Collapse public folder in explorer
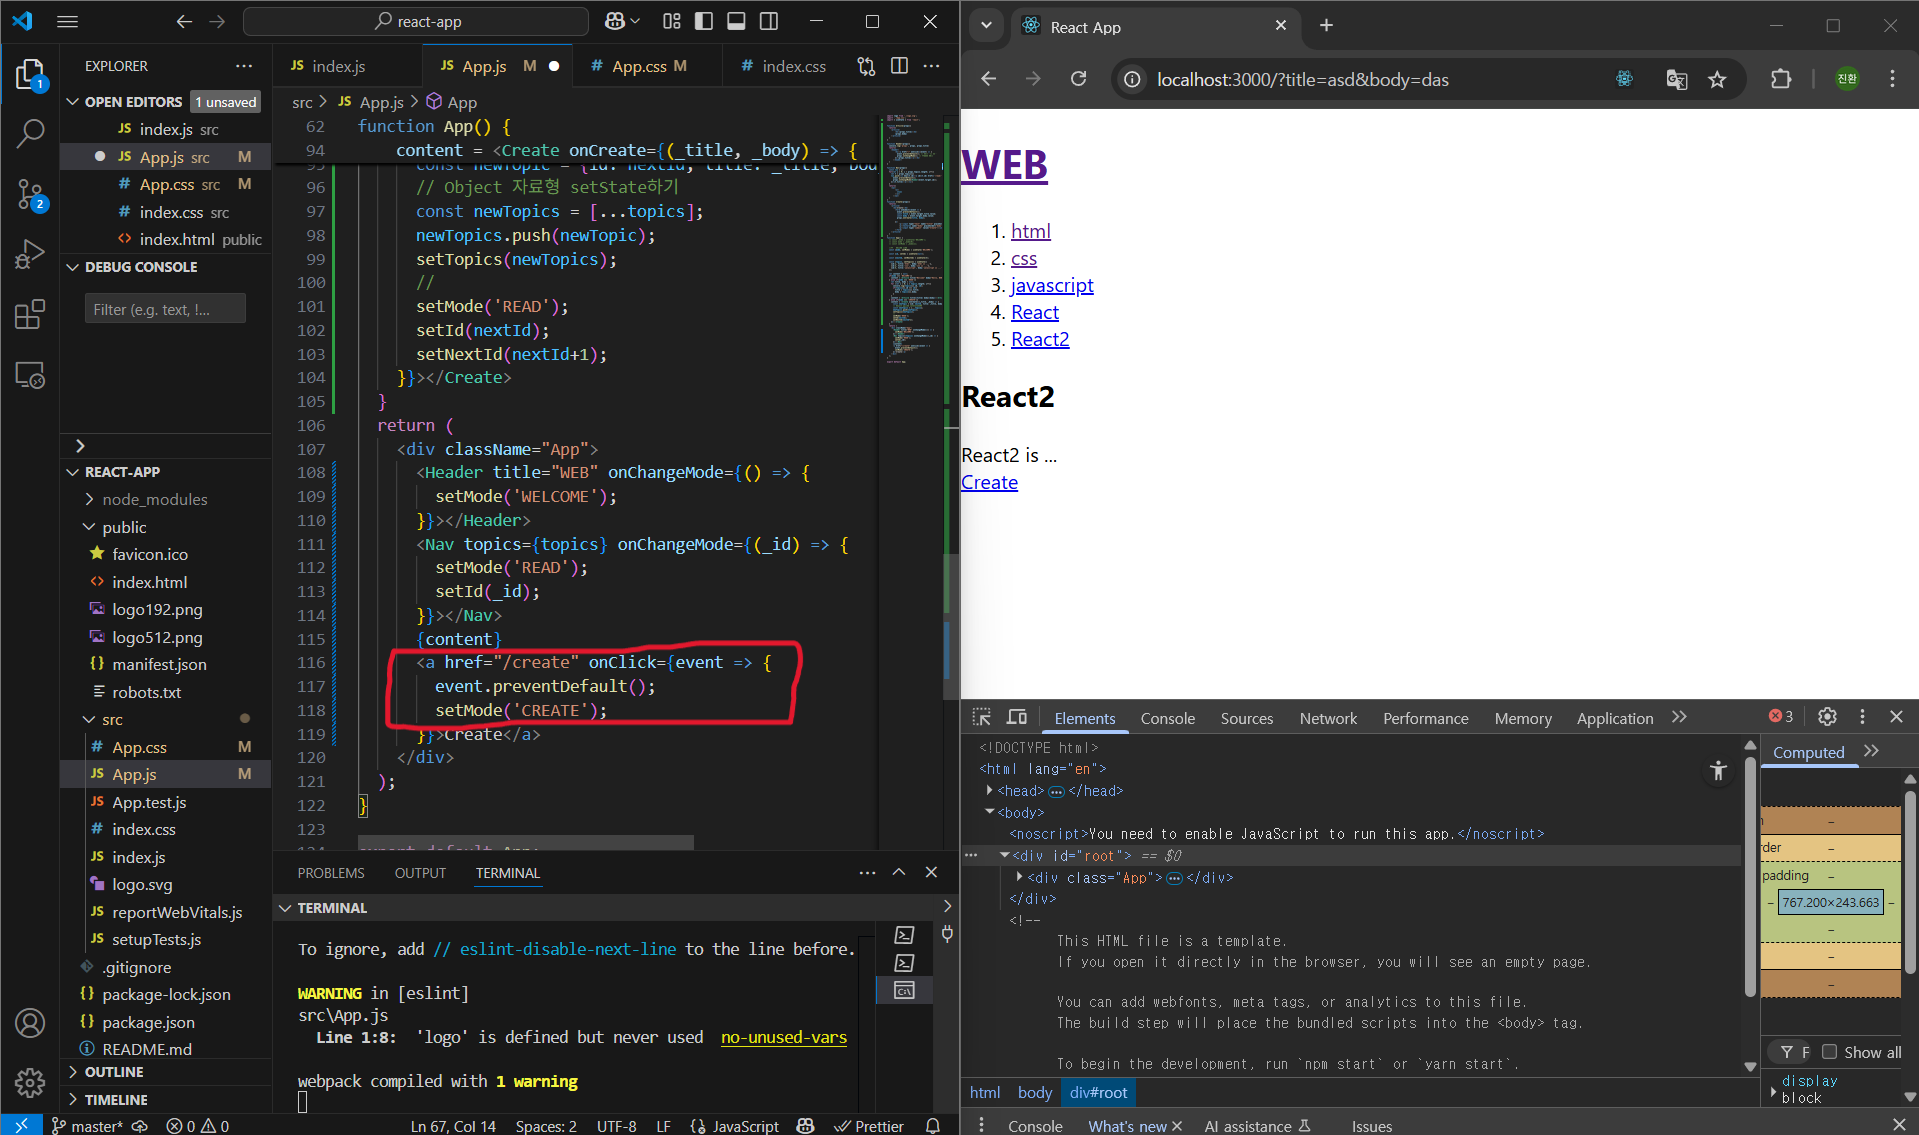Screen dimensions: 1919x1135 (x=124, y=527)
